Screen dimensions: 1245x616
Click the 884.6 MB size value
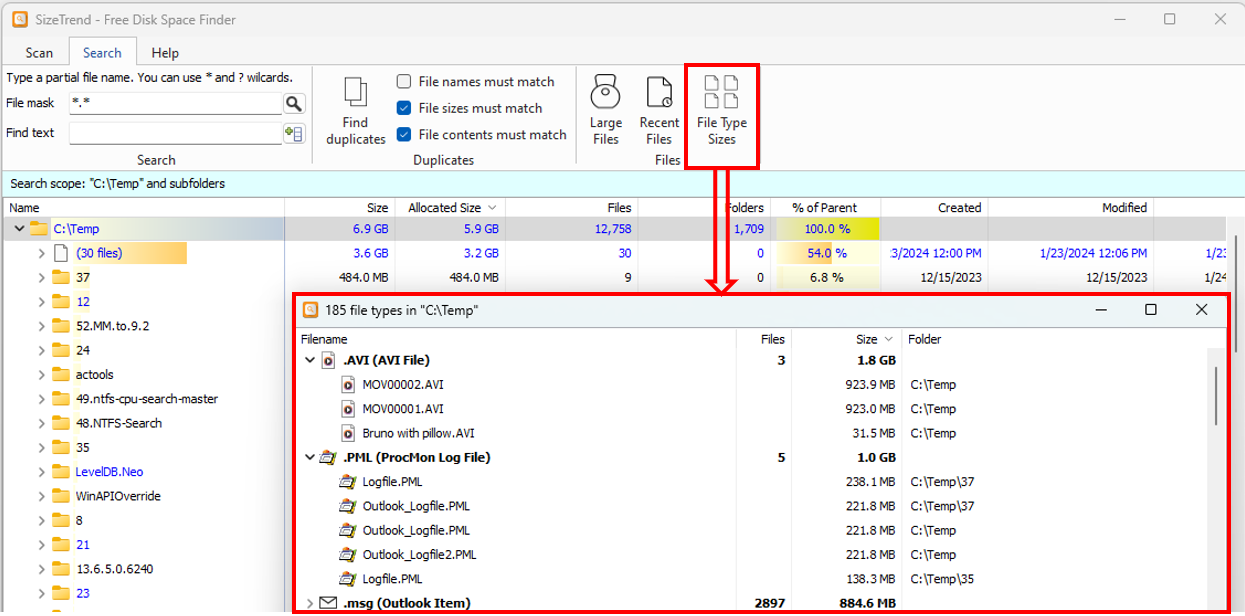coord(870,603)
